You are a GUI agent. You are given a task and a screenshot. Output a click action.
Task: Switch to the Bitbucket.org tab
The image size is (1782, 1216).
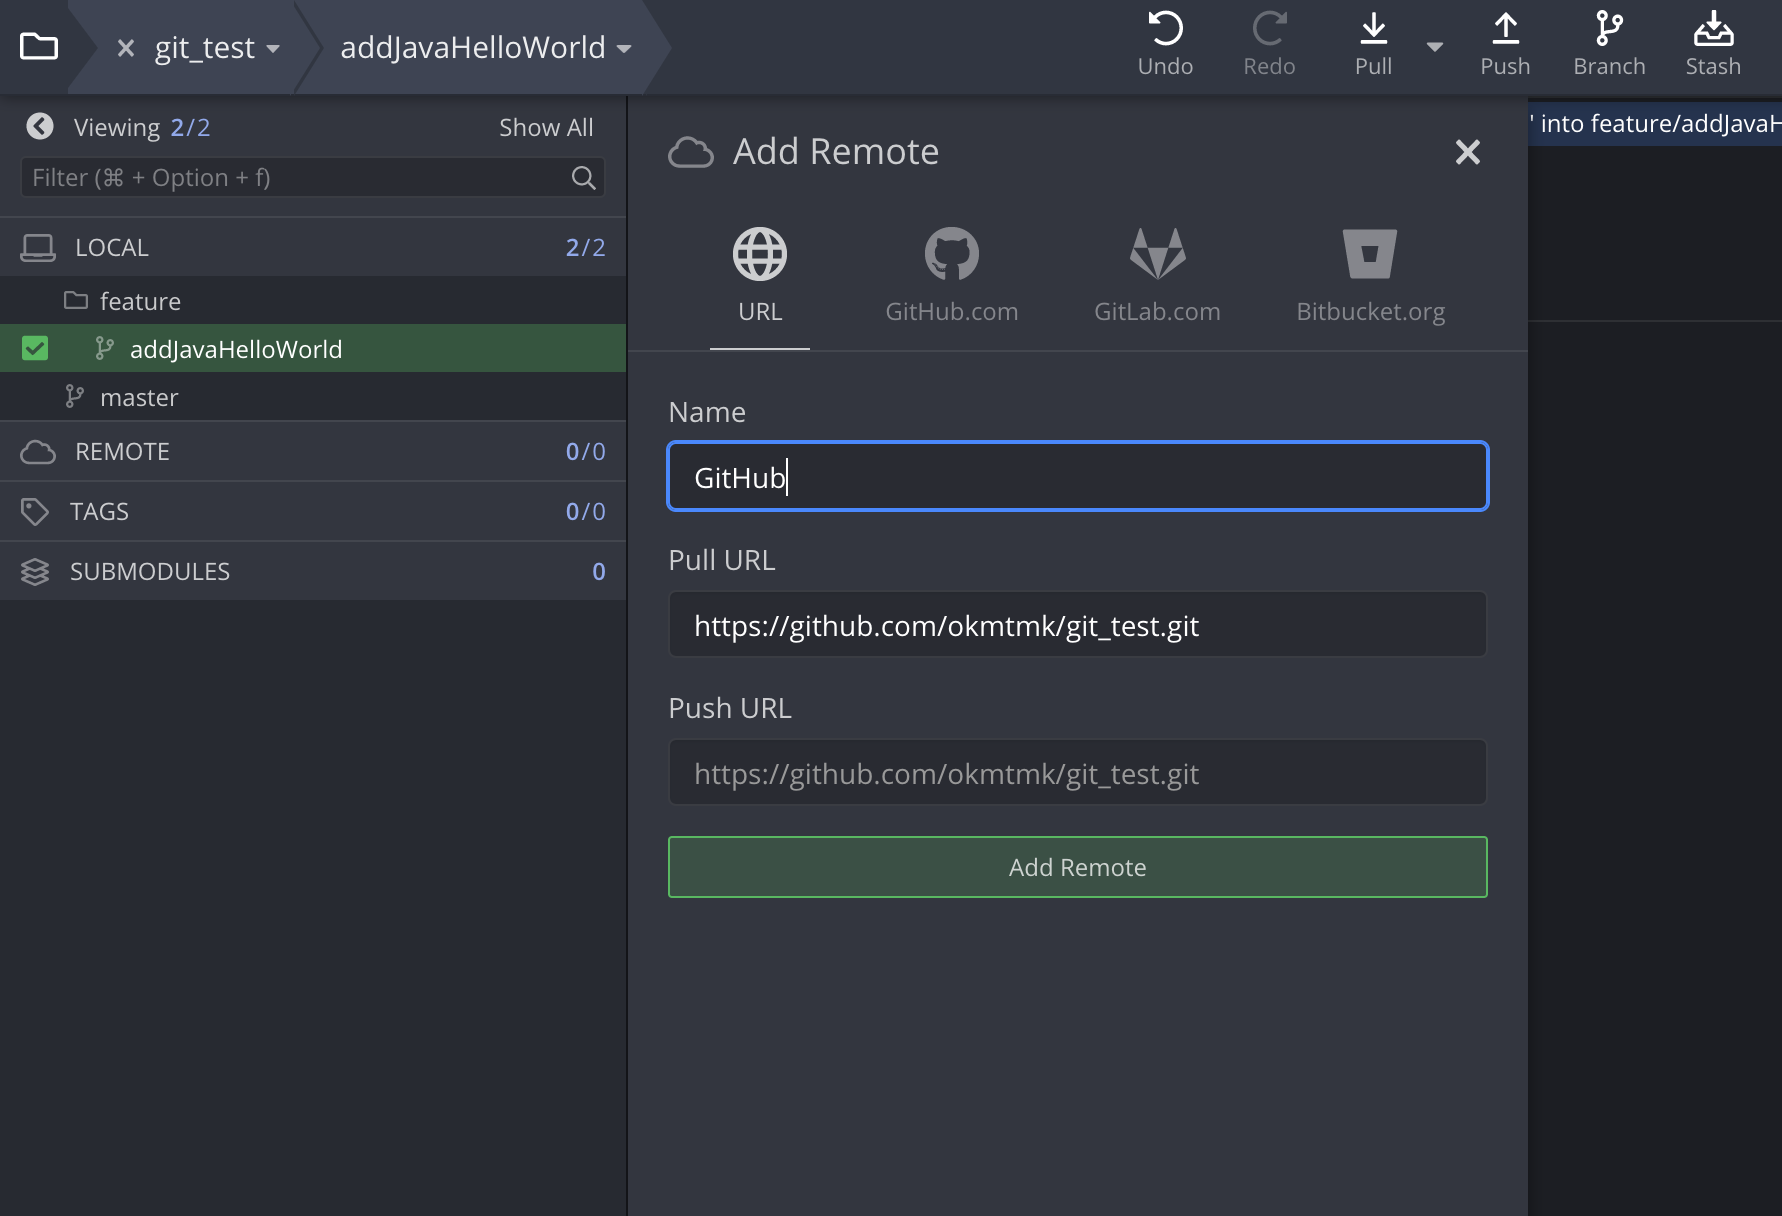(x=1369, y=272)
